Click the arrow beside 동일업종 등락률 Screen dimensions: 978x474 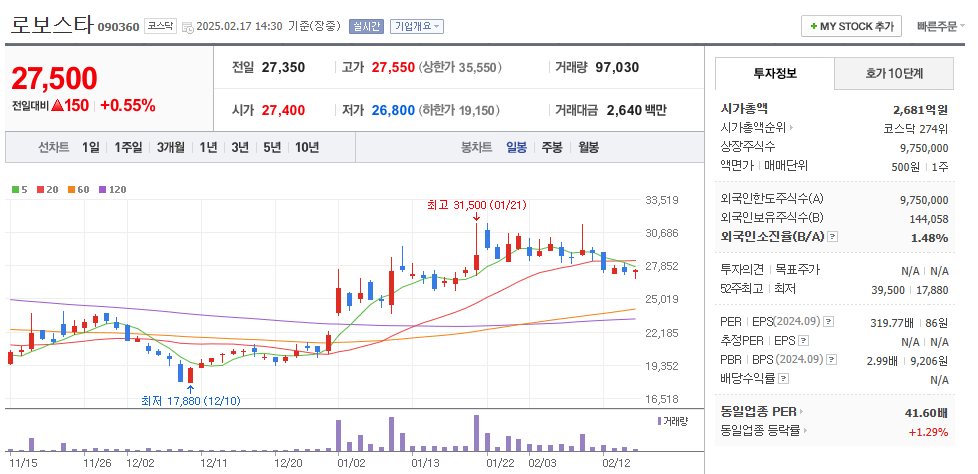(805, 430)
